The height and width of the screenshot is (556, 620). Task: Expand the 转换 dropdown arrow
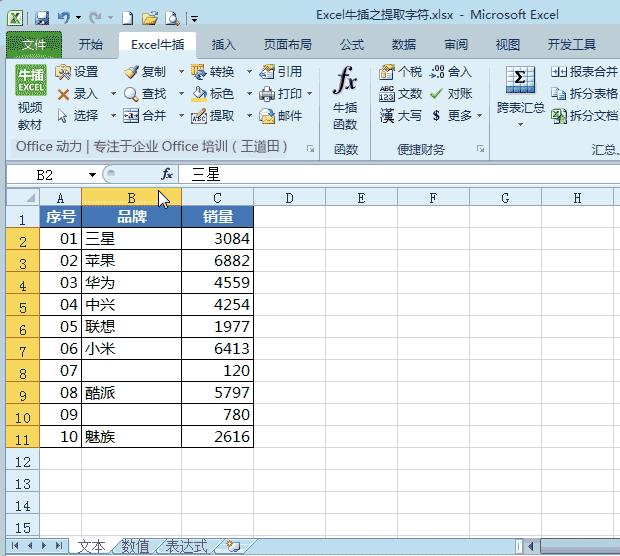(x=249, y=72)
